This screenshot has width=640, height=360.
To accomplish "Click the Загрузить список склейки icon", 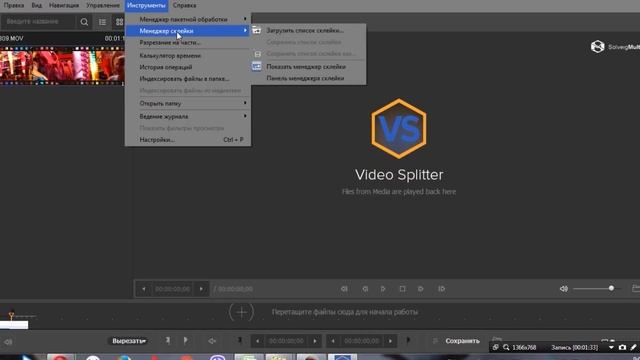I will click(256, 30).
